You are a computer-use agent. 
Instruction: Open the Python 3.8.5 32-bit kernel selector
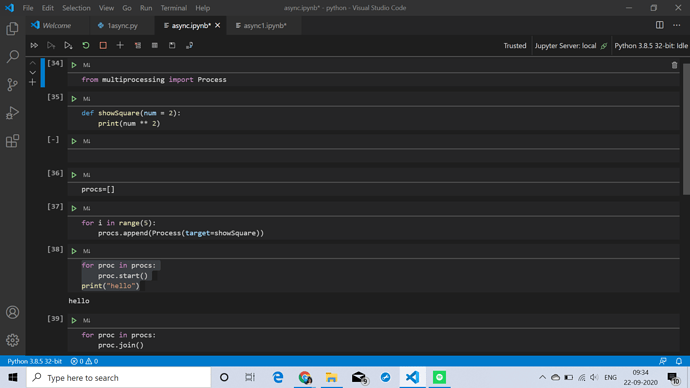651,46
